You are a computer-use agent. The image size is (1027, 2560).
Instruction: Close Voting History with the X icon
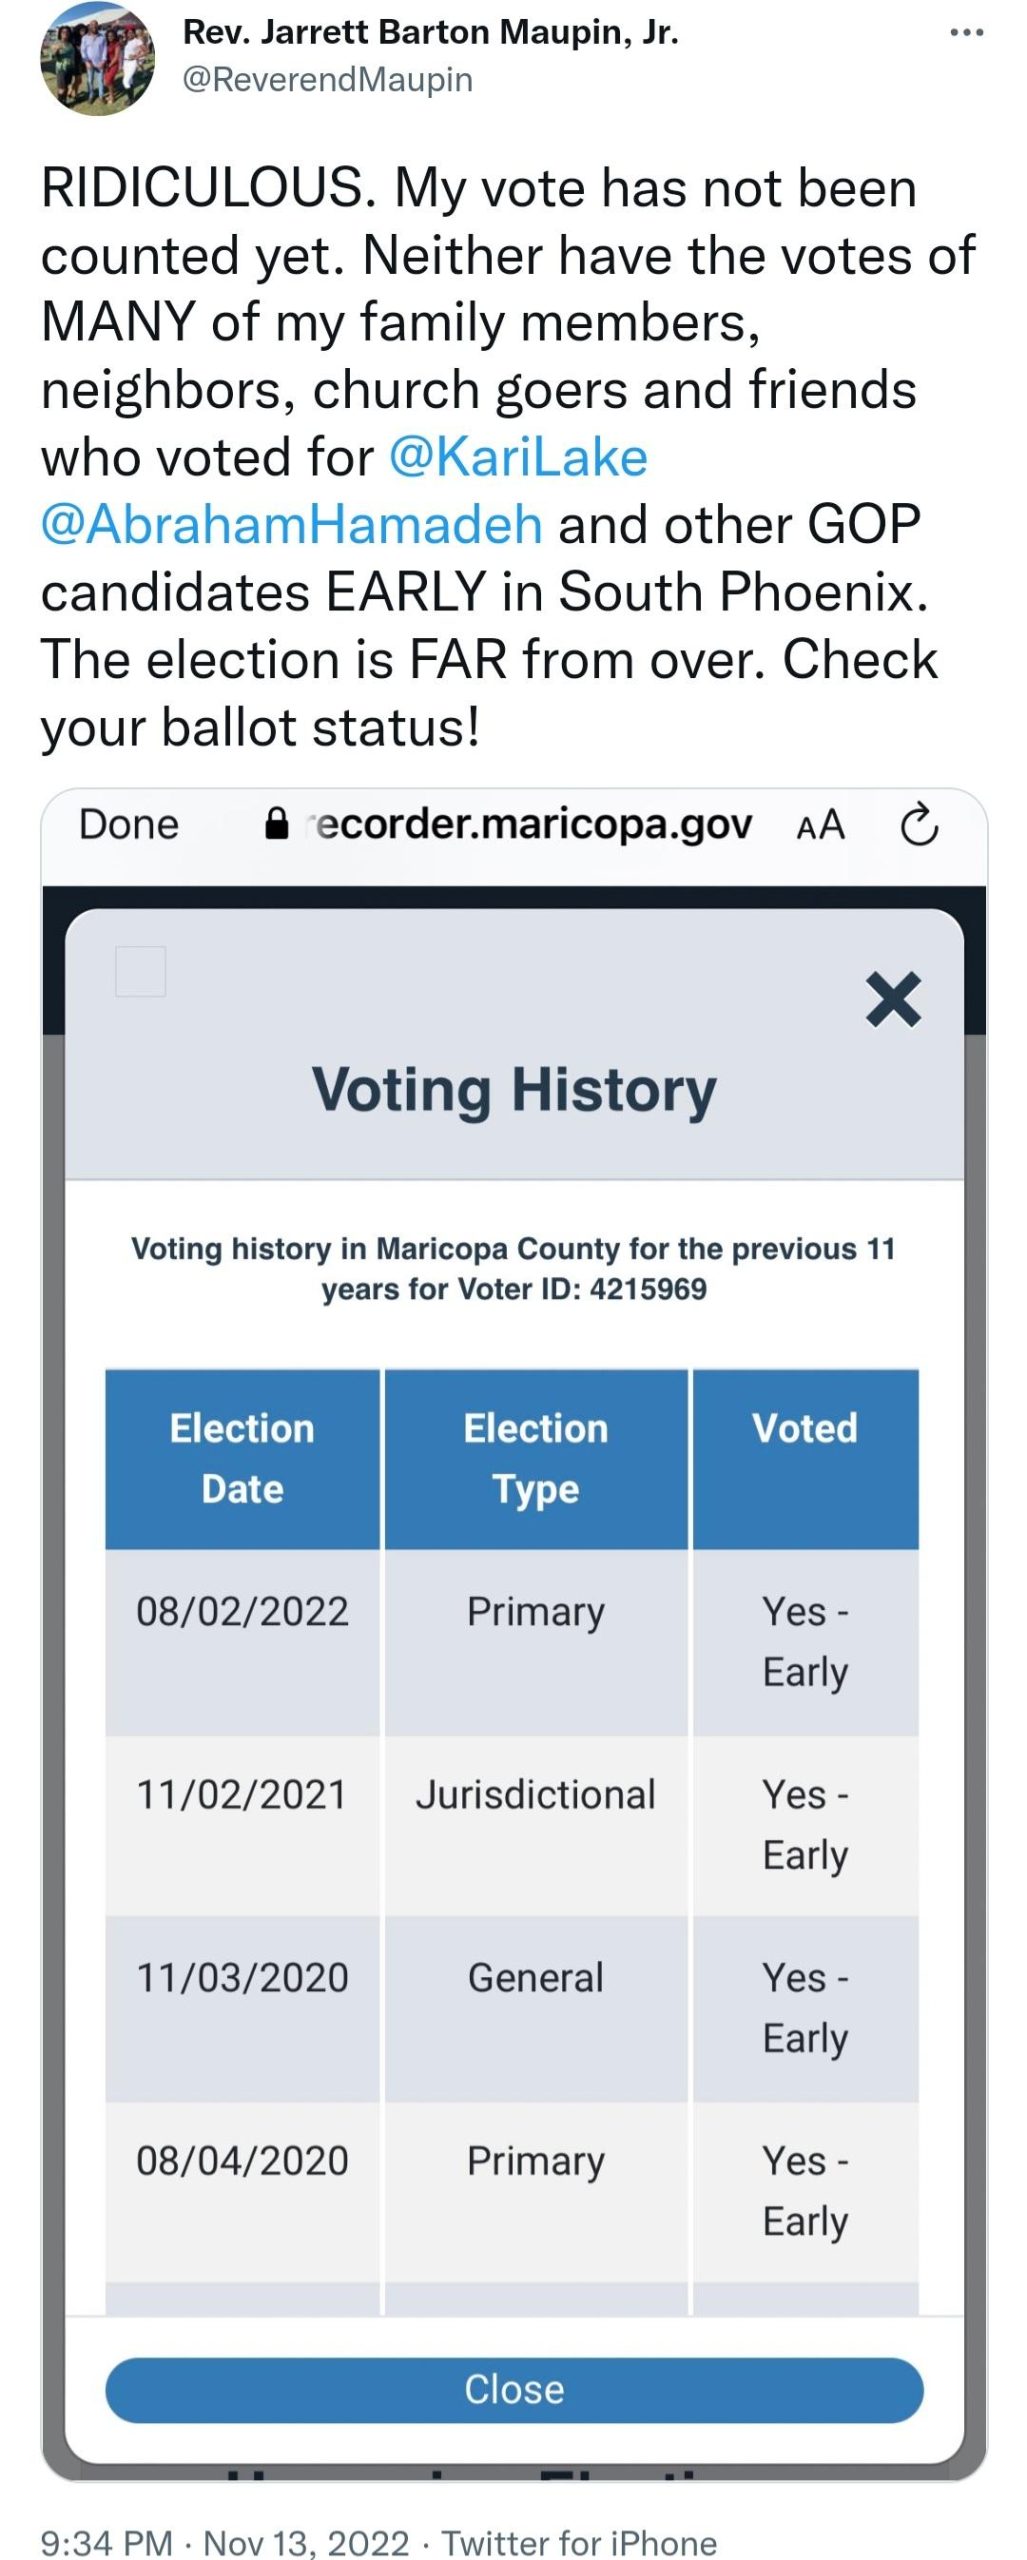tap(893, 999)
